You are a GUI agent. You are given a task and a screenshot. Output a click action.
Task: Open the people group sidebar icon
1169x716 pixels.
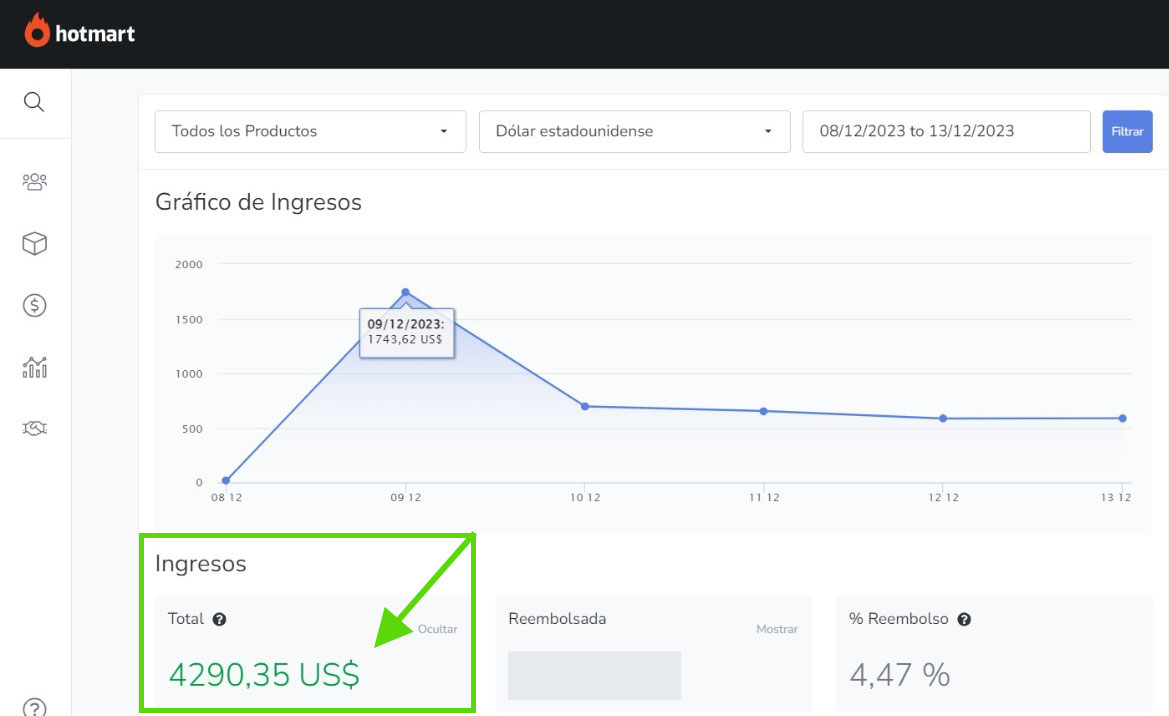coord(34,182)
